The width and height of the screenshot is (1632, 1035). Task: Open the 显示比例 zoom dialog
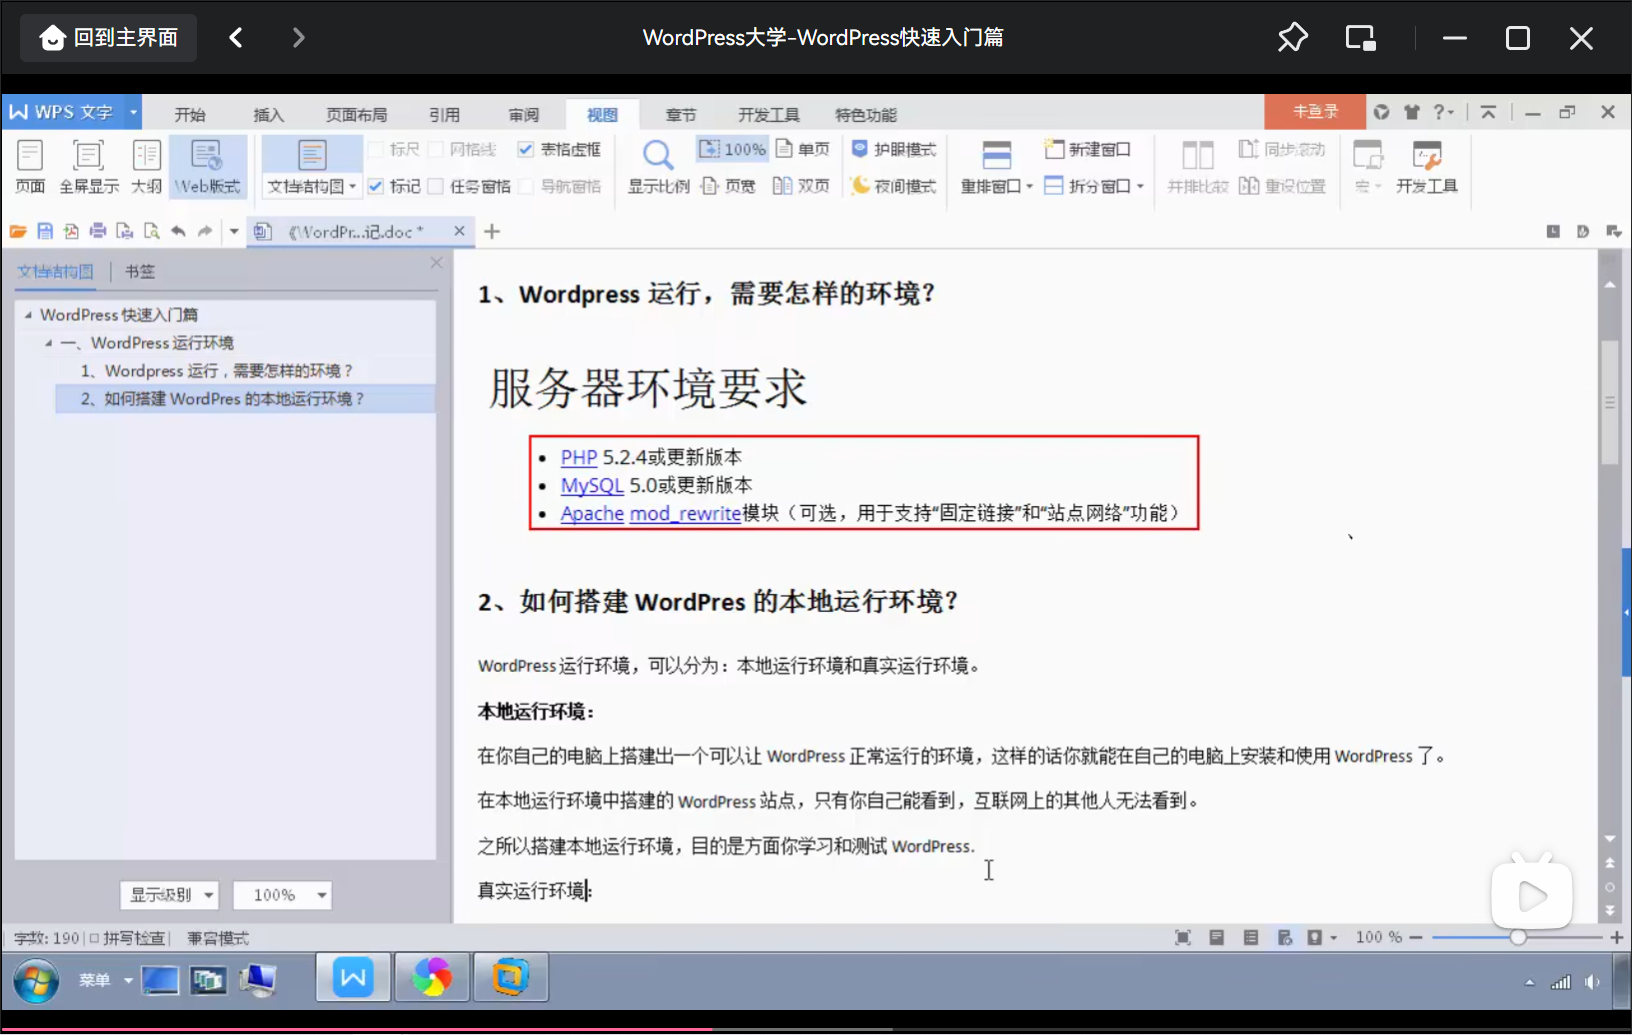[658, 166]
